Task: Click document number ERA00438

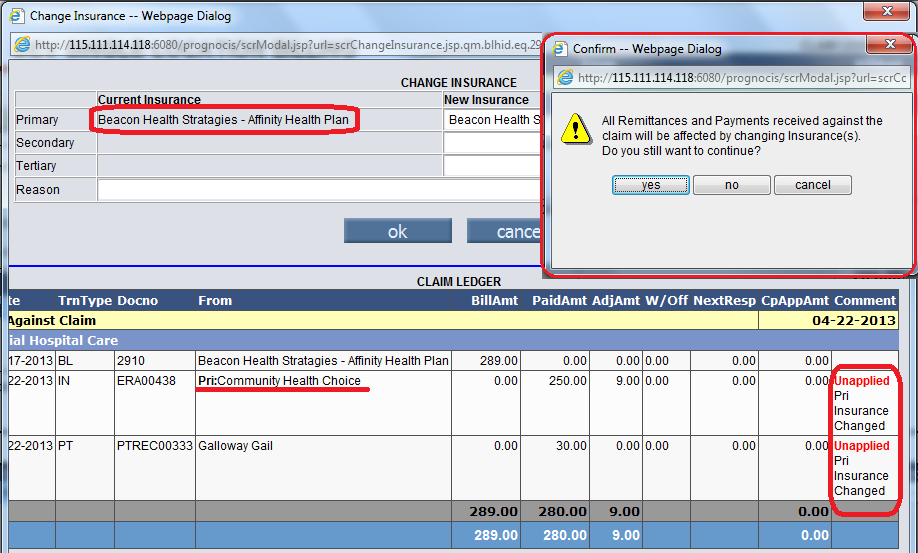Action: [x=146, y=381]
